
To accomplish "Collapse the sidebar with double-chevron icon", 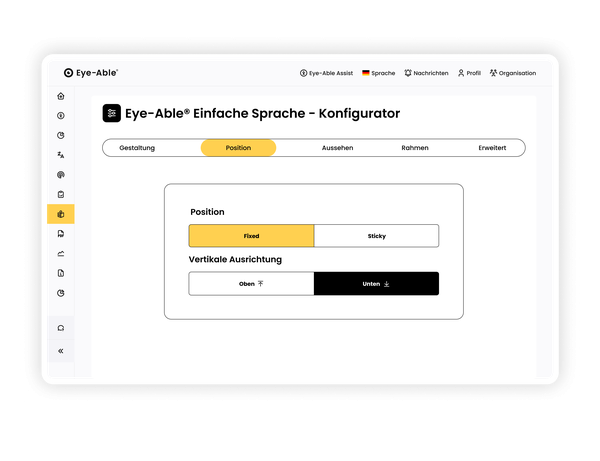I will point(60,351).
